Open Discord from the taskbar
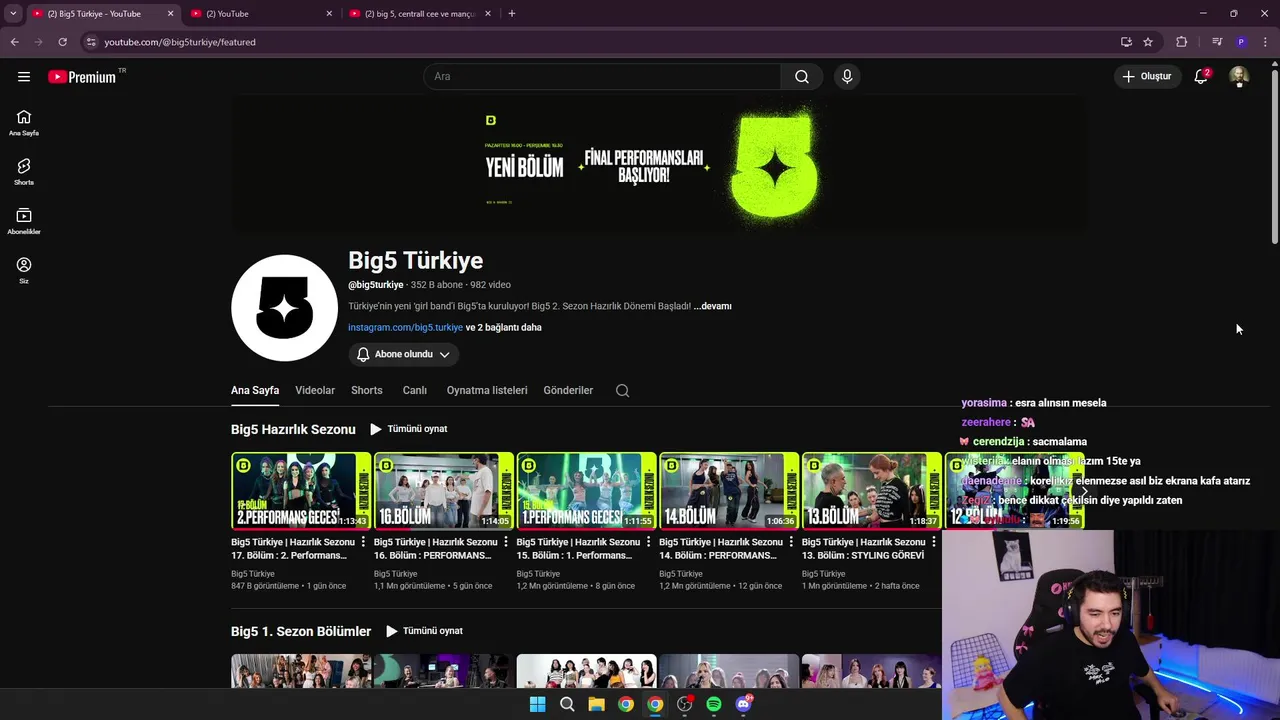 (743, 704)
